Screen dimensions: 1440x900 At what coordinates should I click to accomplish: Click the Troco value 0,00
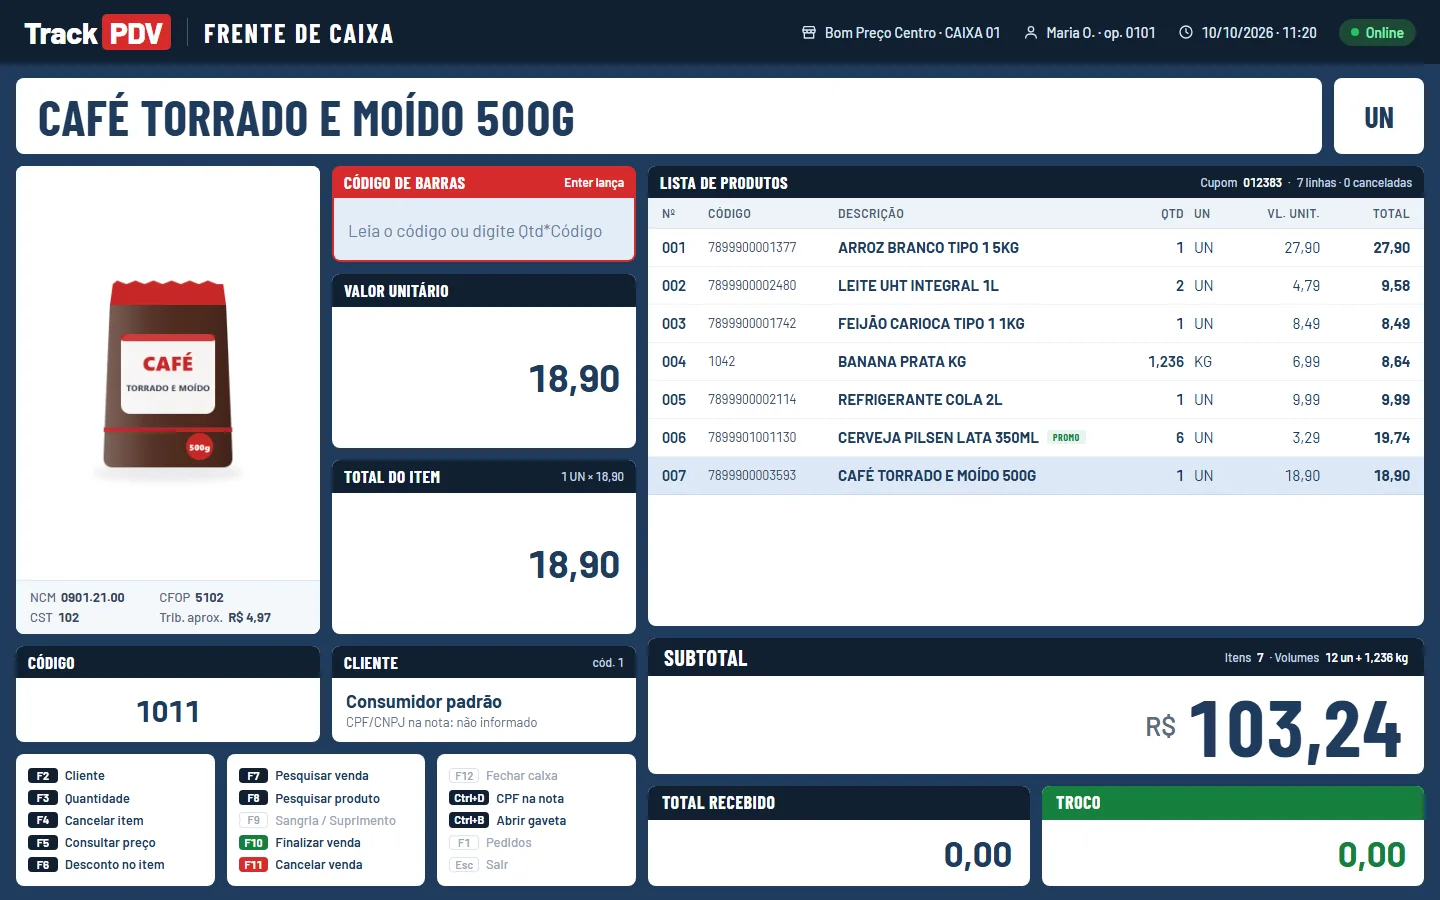(x=1372, y=855)
